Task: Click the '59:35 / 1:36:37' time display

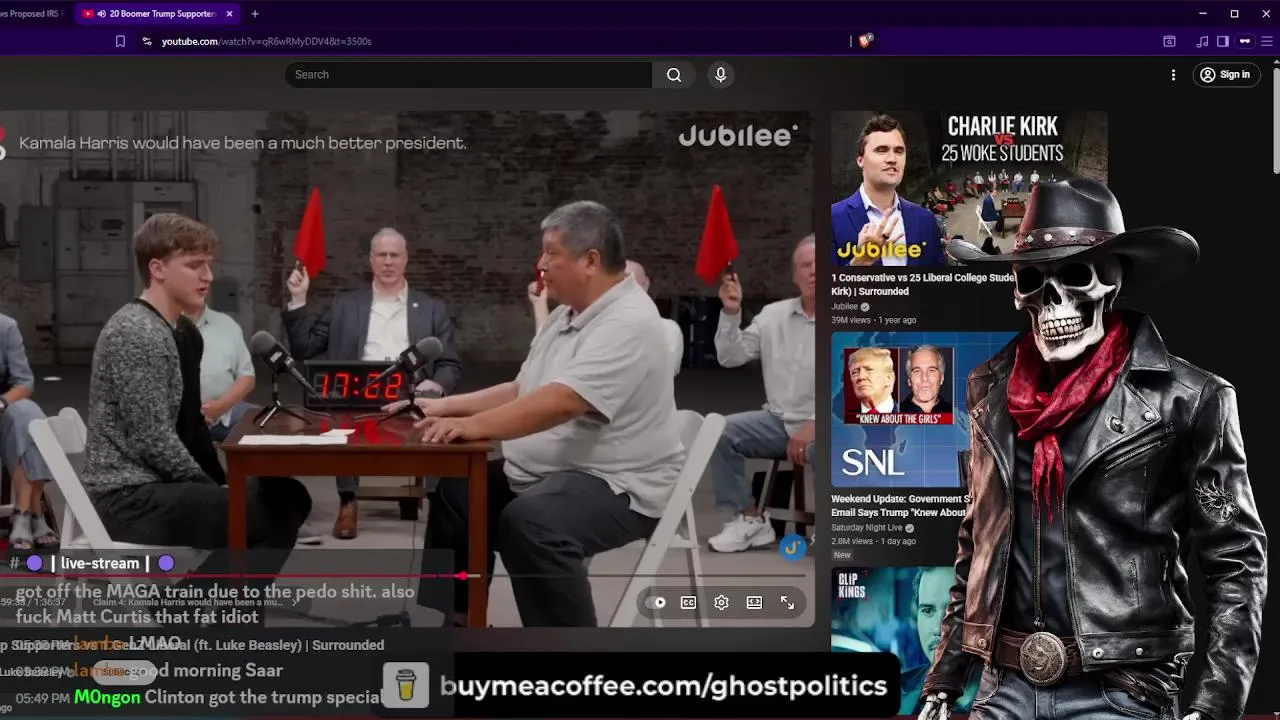Action: pos(33,602)
